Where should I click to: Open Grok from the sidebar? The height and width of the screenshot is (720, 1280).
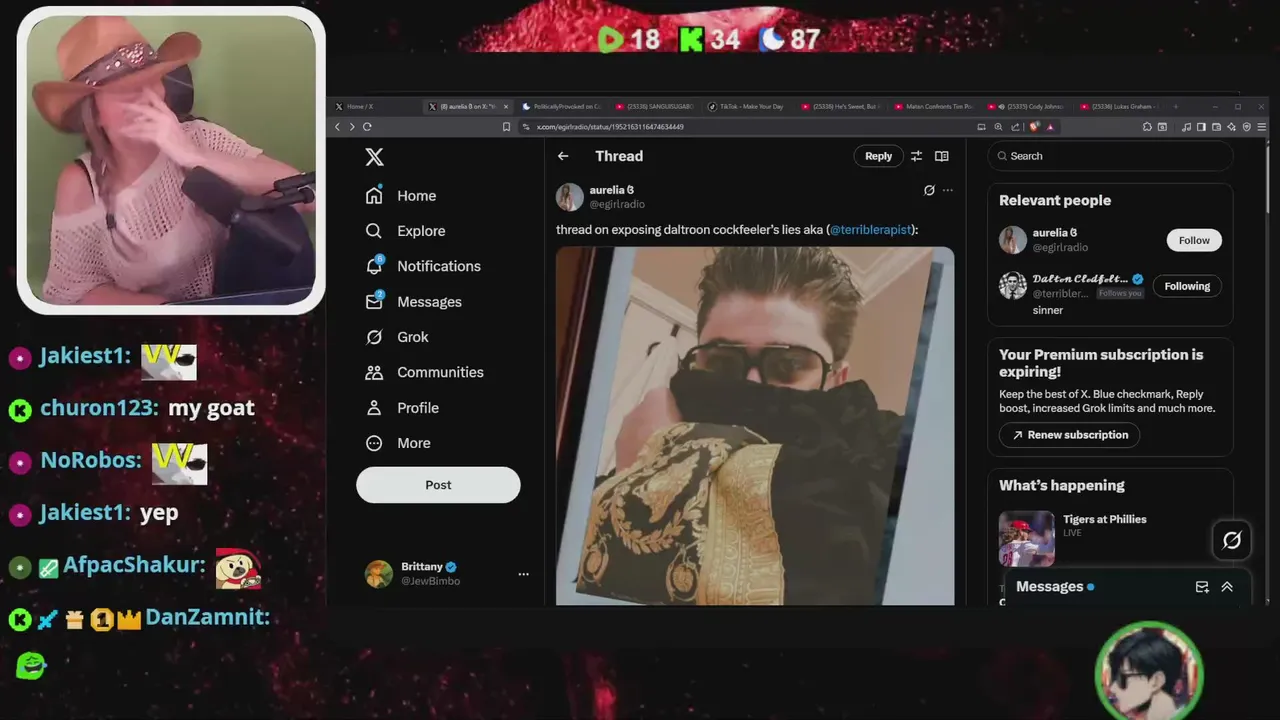click(397, 337)
